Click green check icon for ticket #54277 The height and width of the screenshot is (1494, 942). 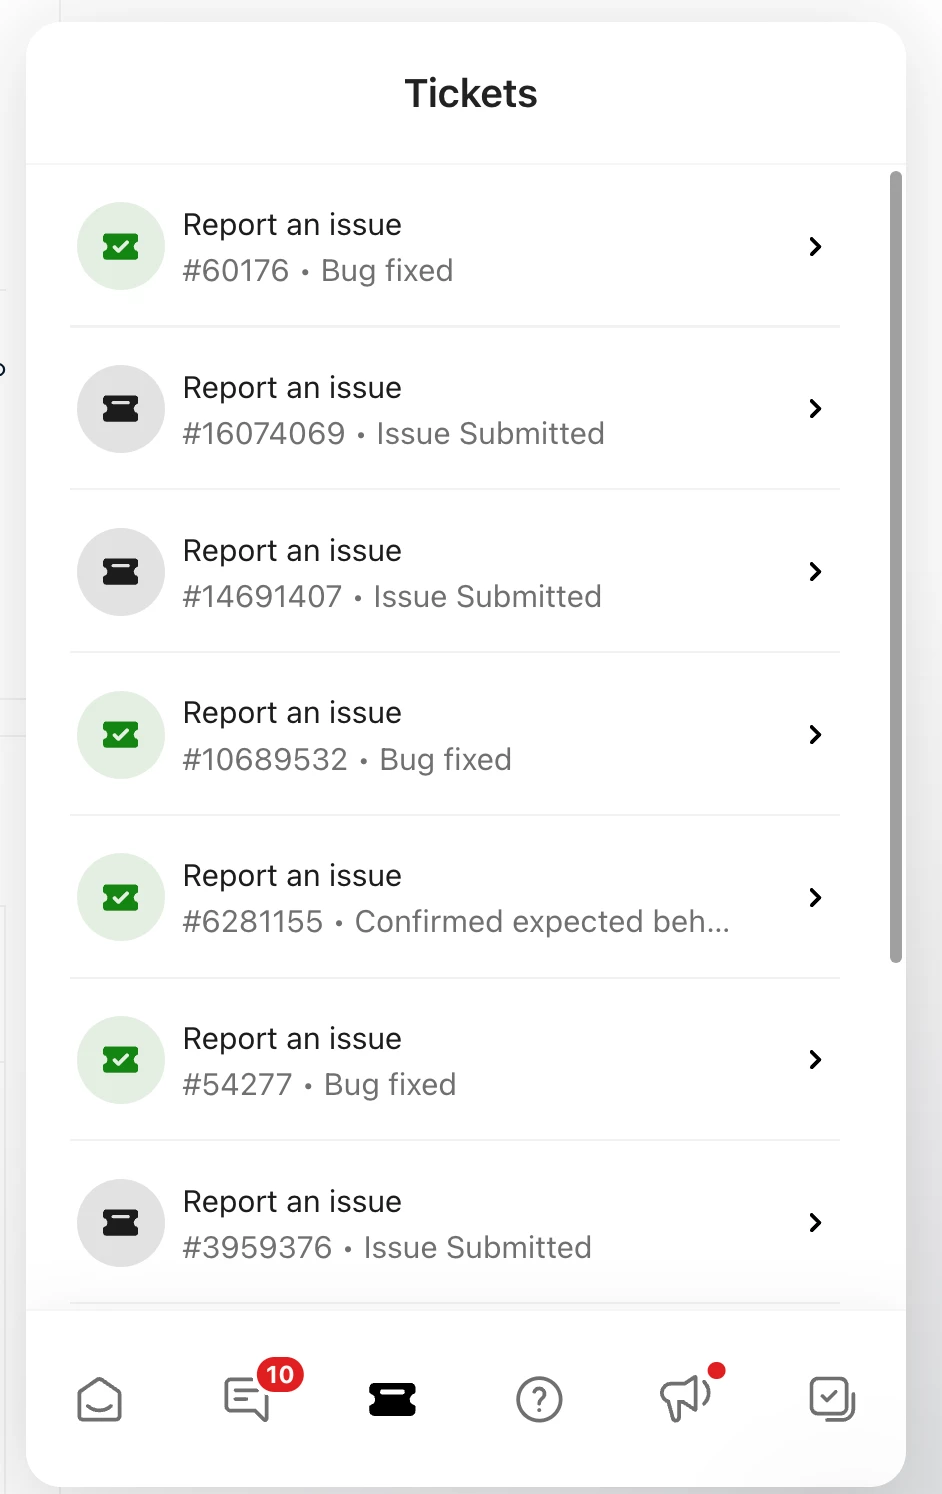121,1060
